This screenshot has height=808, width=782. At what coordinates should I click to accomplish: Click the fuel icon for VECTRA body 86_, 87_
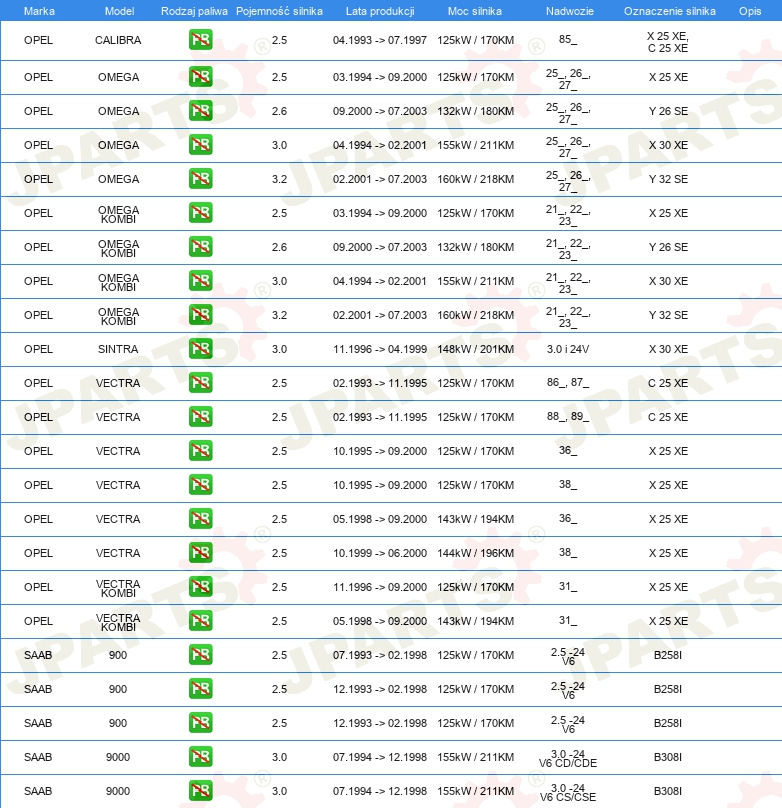[x=200, y=383]
